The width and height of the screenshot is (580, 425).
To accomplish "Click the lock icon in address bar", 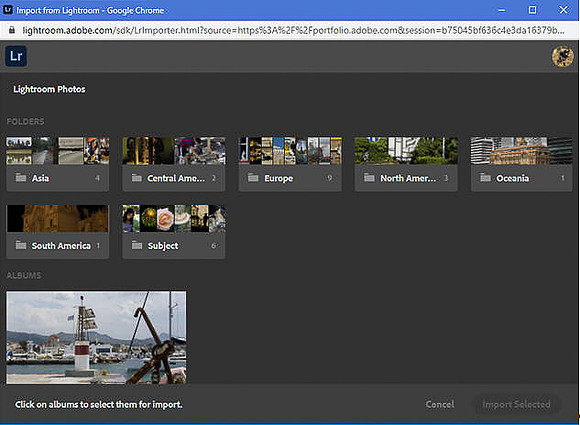I will click(12, 30).
